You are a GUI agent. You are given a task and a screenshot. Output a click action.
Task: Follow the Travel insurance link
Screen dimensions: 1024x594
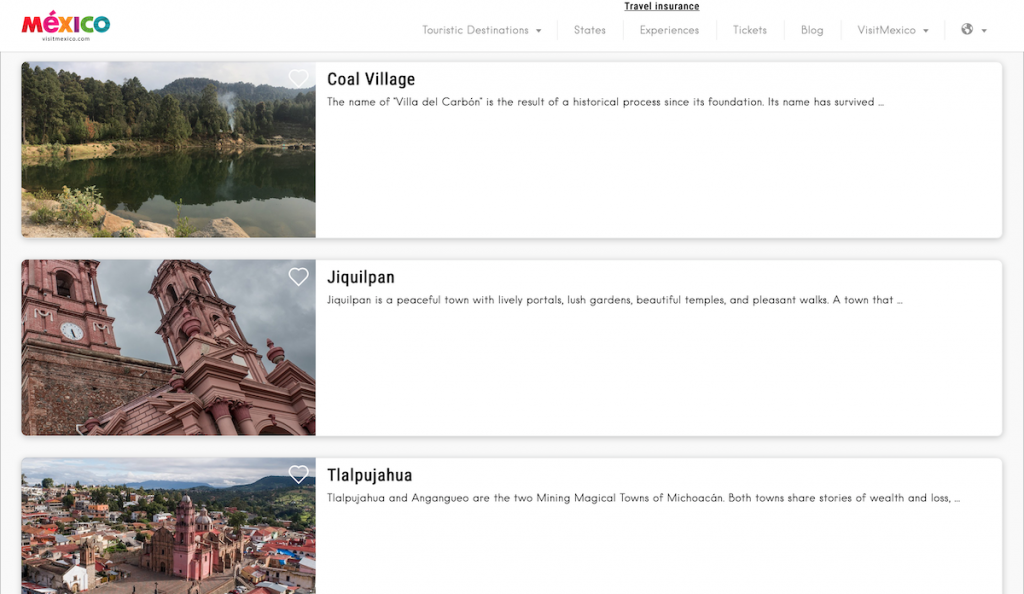pos(662,7)
